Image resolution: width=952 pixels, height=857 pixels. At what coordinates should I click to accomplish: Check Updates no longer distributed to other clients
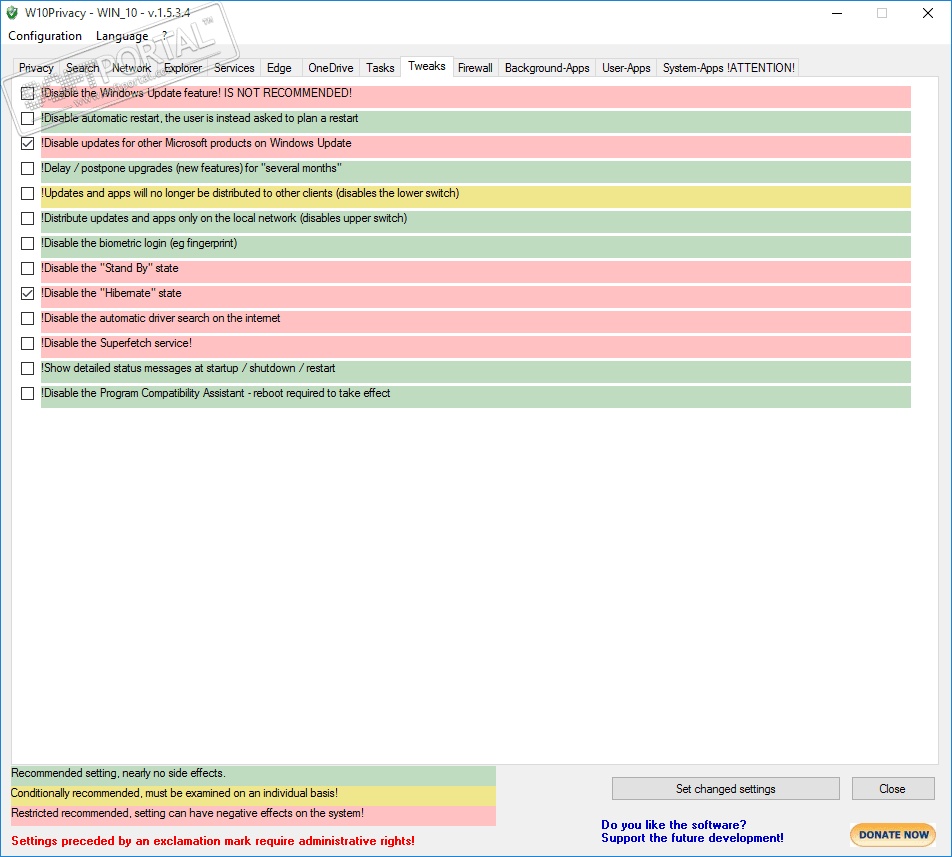(27, 194)
